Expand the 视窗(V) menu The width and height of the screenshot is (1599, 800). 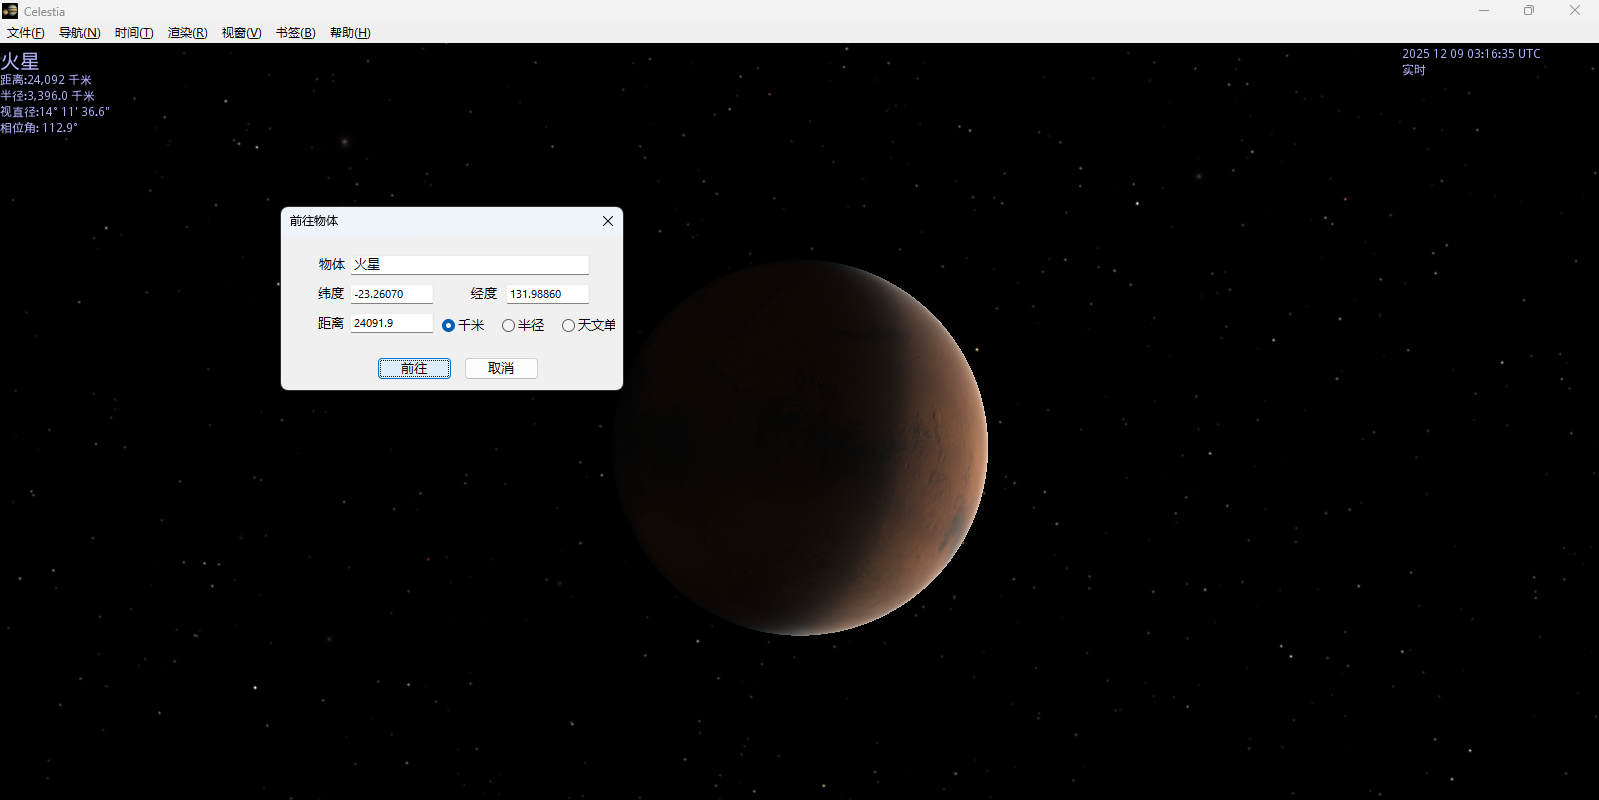point(241,33)
